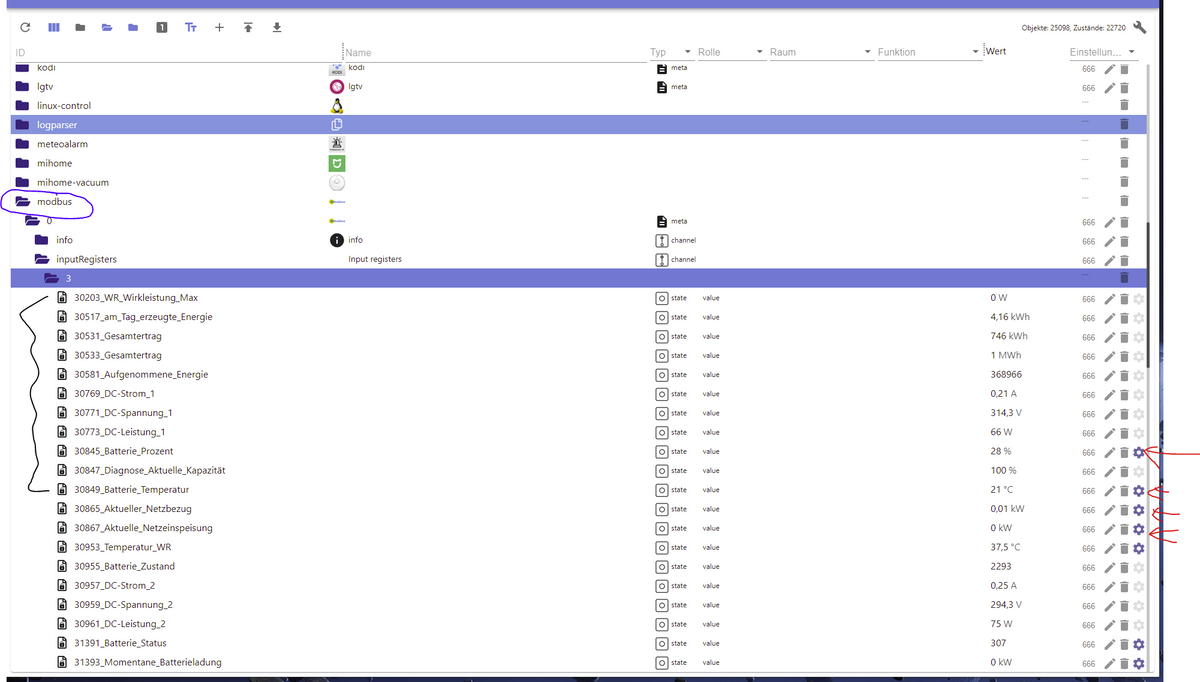Click greyed gear for 30517_am_Tag_erzeugte_Energie
Viewport: 1200px width, 682px height.
[1138, 317]
